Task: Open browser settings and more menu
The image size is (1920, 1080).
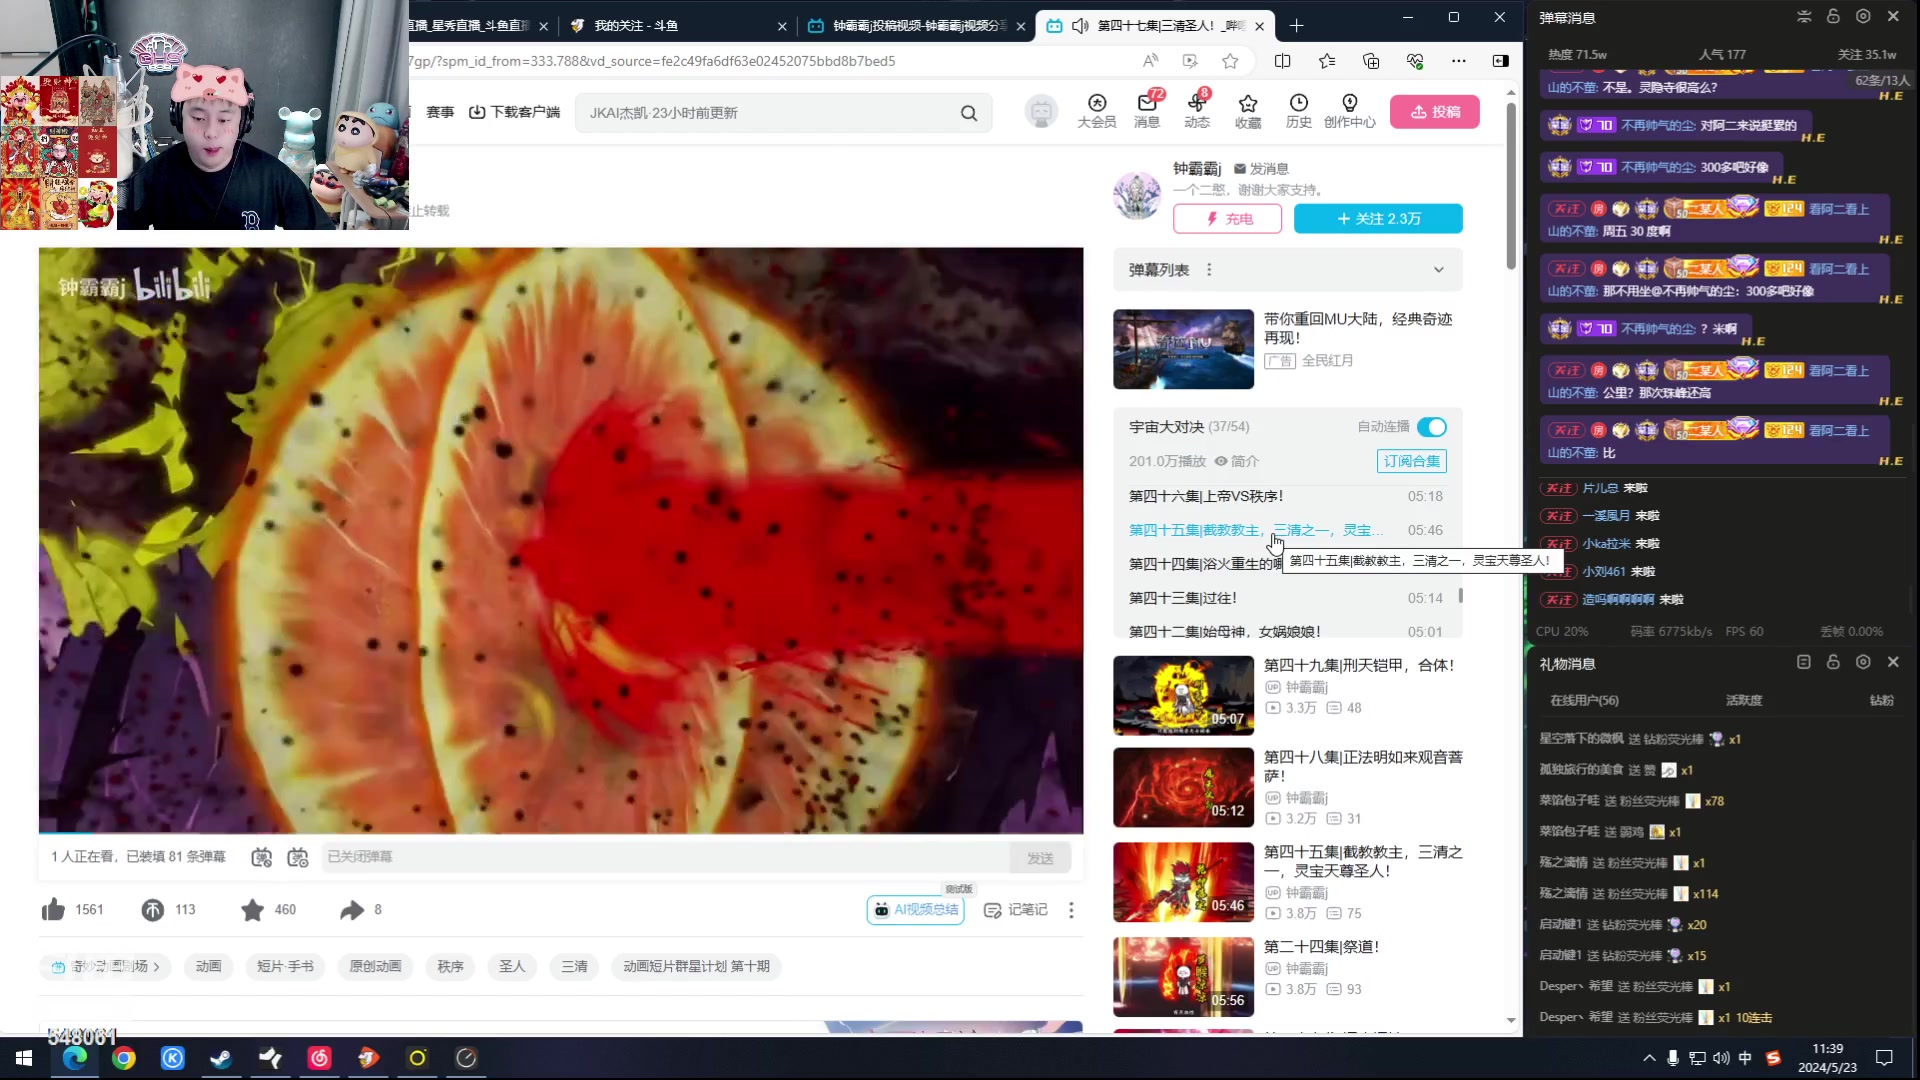Action: click(1459, 61)
